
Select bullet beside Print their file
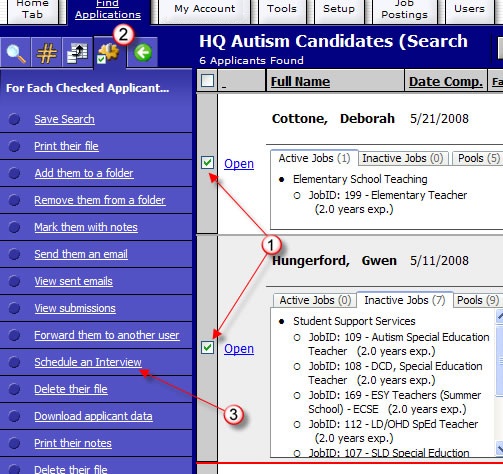(14, 146)
